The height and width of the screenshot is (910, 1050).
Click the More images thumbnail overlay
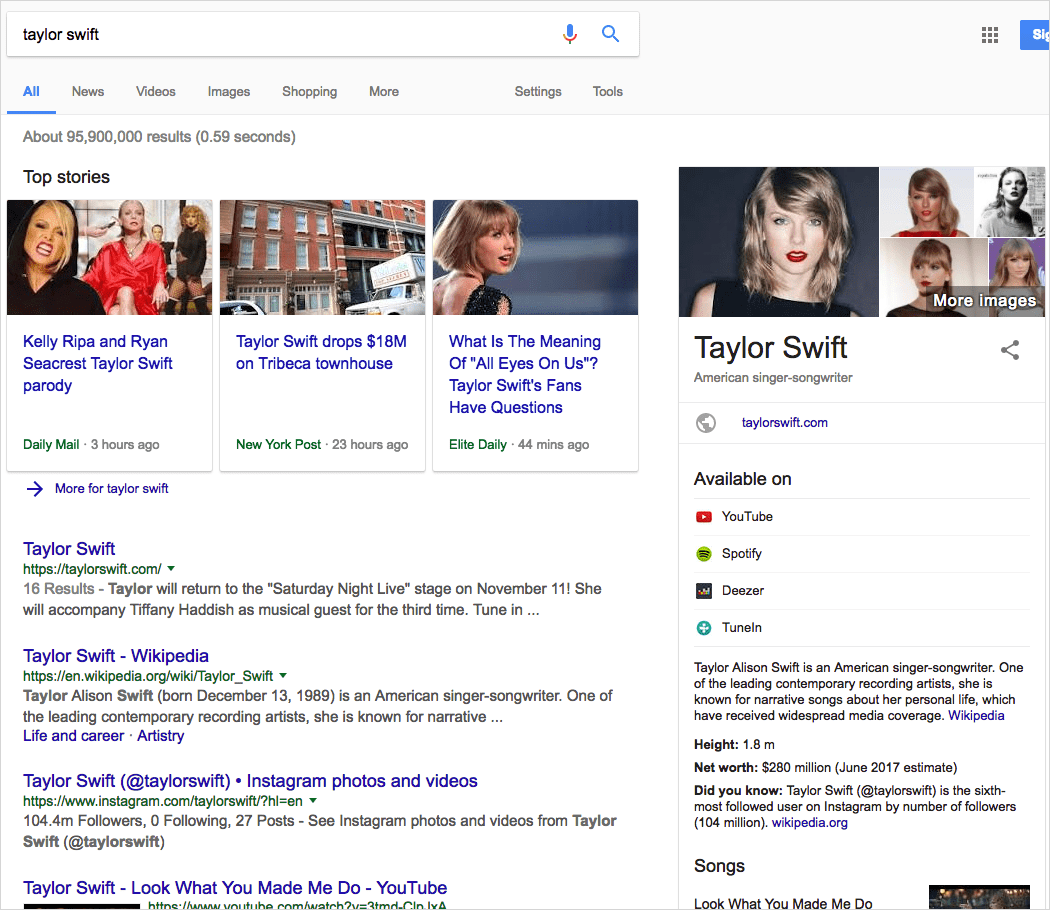pyautogui.click(x=984, y=301)
